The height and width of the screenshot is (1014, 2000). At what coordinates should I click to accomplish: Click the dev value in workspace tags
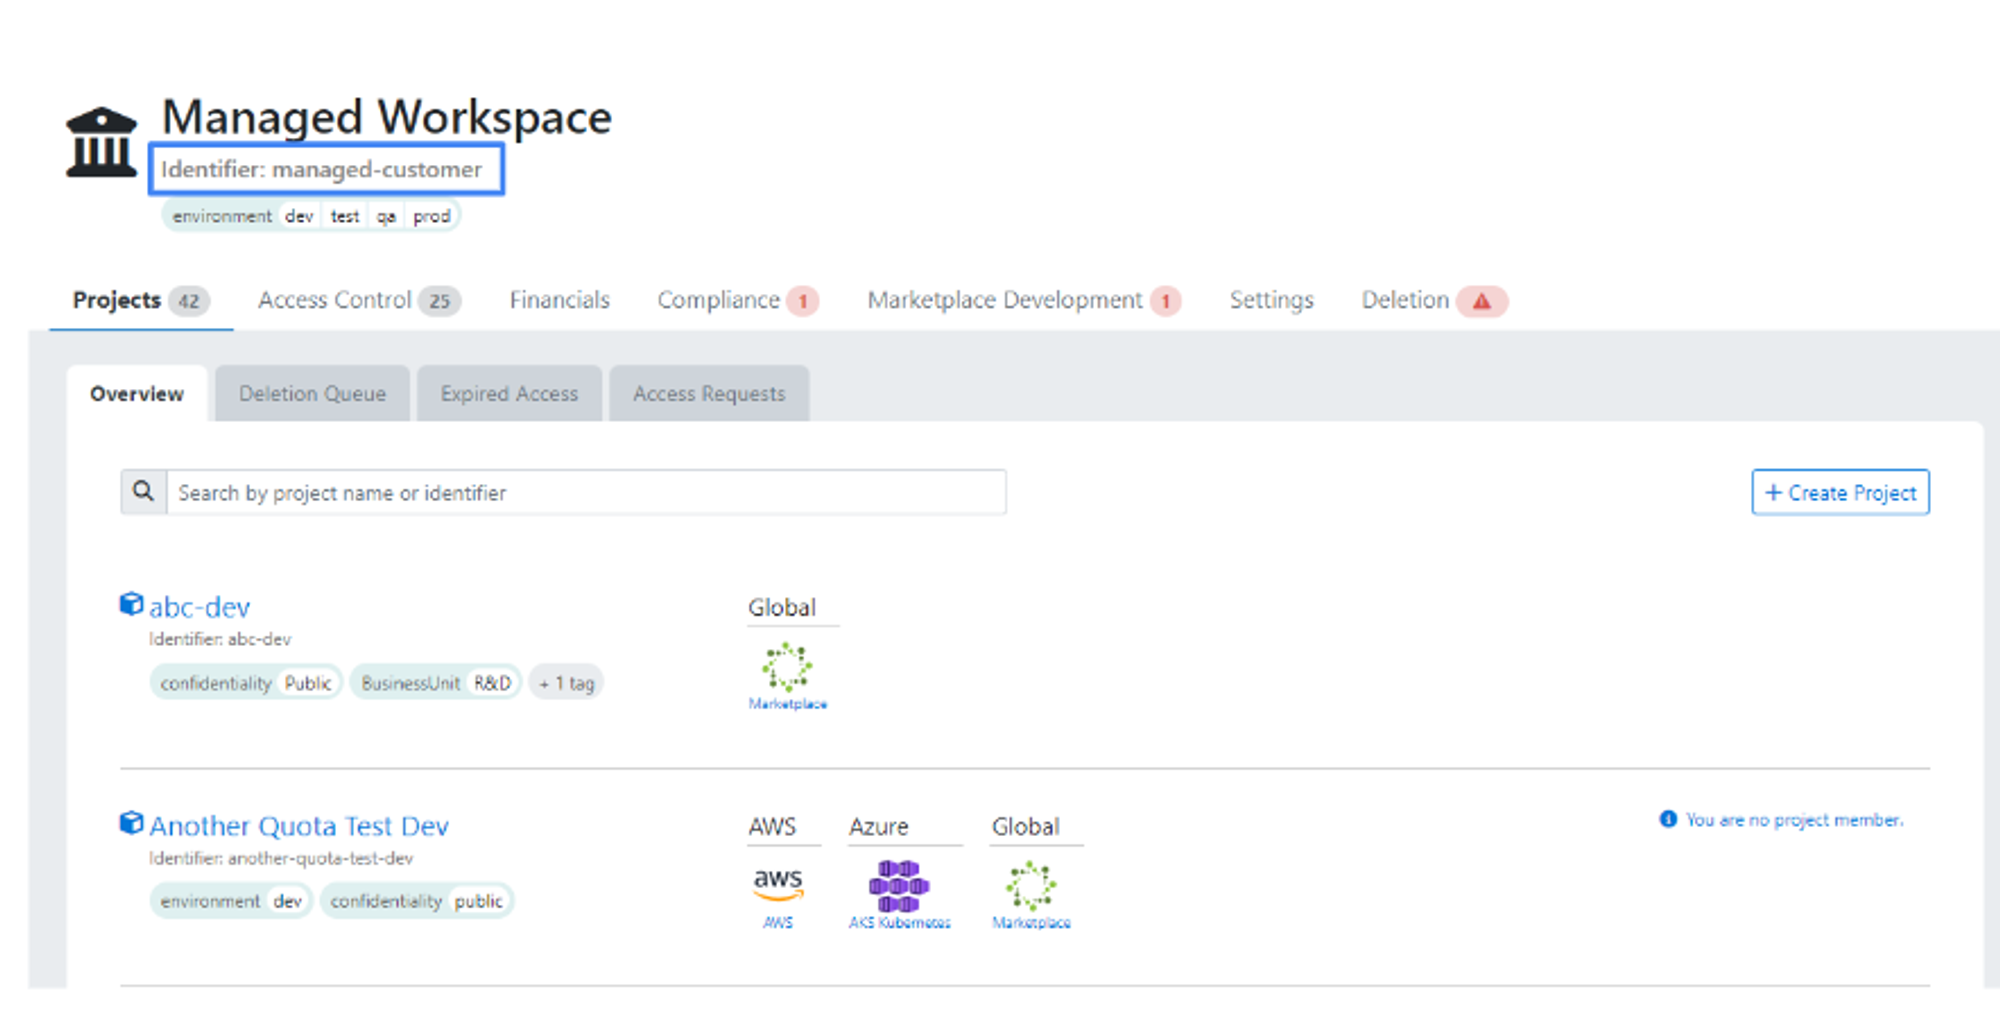pos(299,216)
